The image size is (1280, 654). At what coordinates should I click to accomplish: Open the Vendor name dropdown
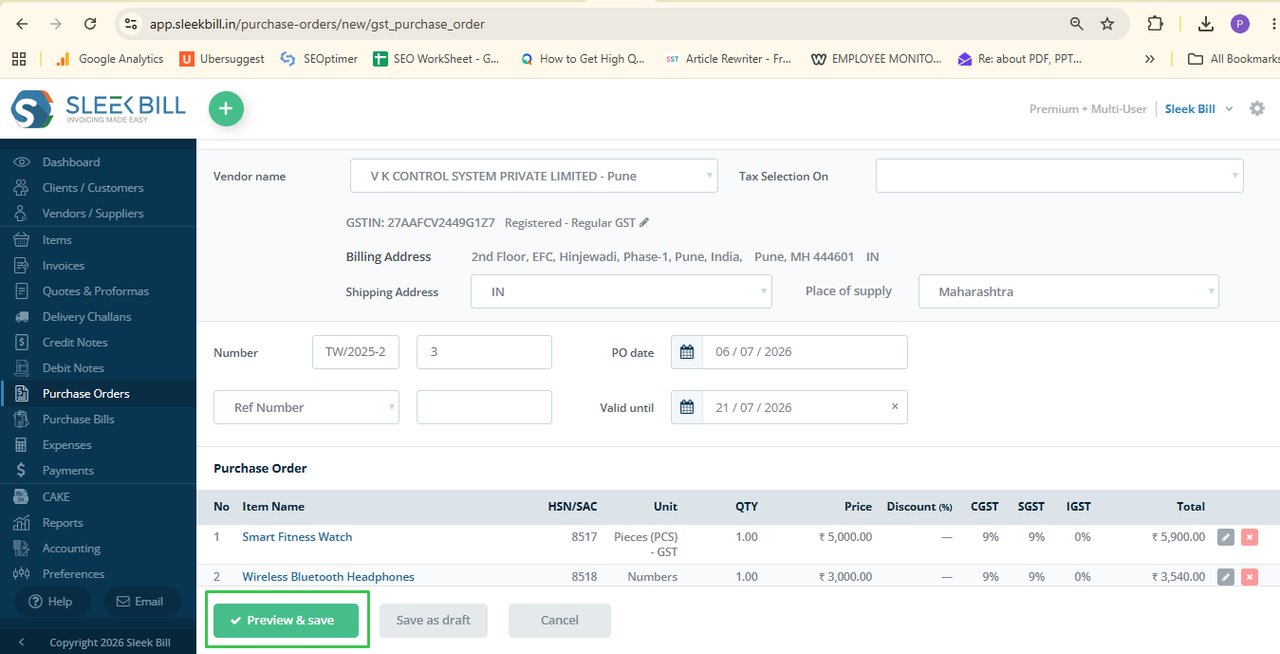pyautogui.click(x=534, y=176)
